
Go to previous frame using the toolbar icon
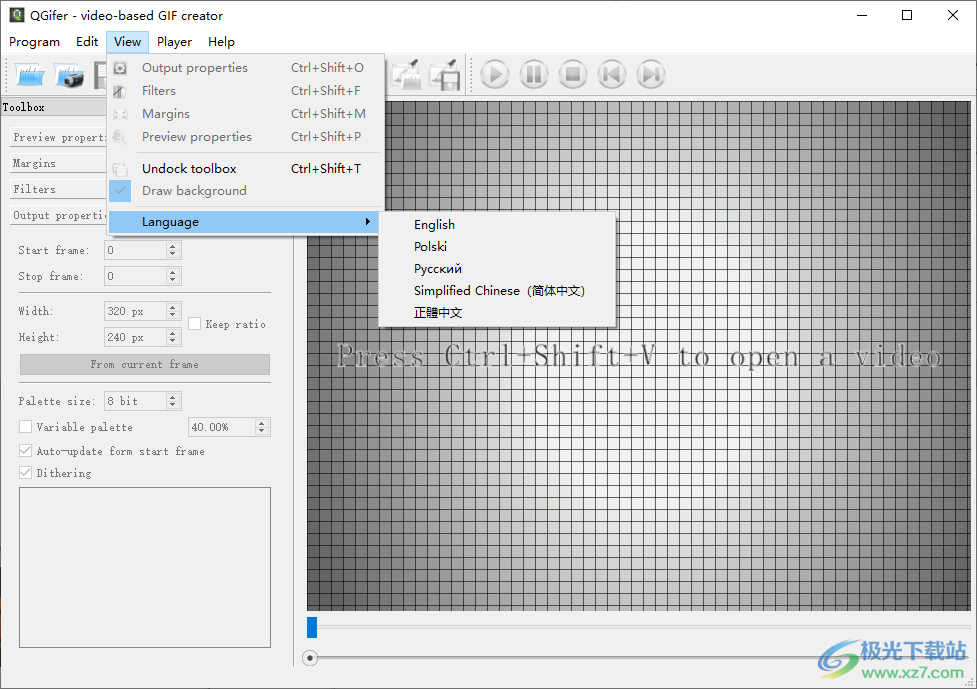point(612,75)
